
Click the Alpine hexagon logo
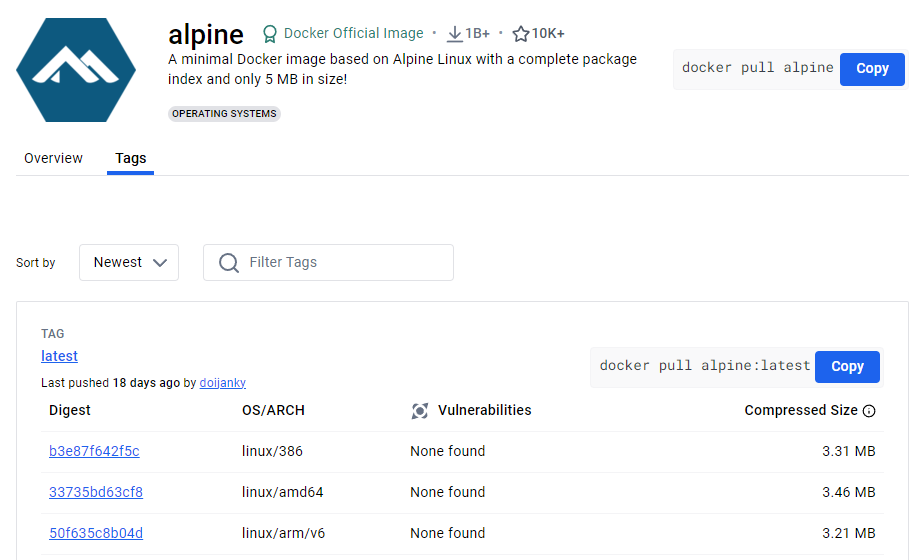point(76,70)
